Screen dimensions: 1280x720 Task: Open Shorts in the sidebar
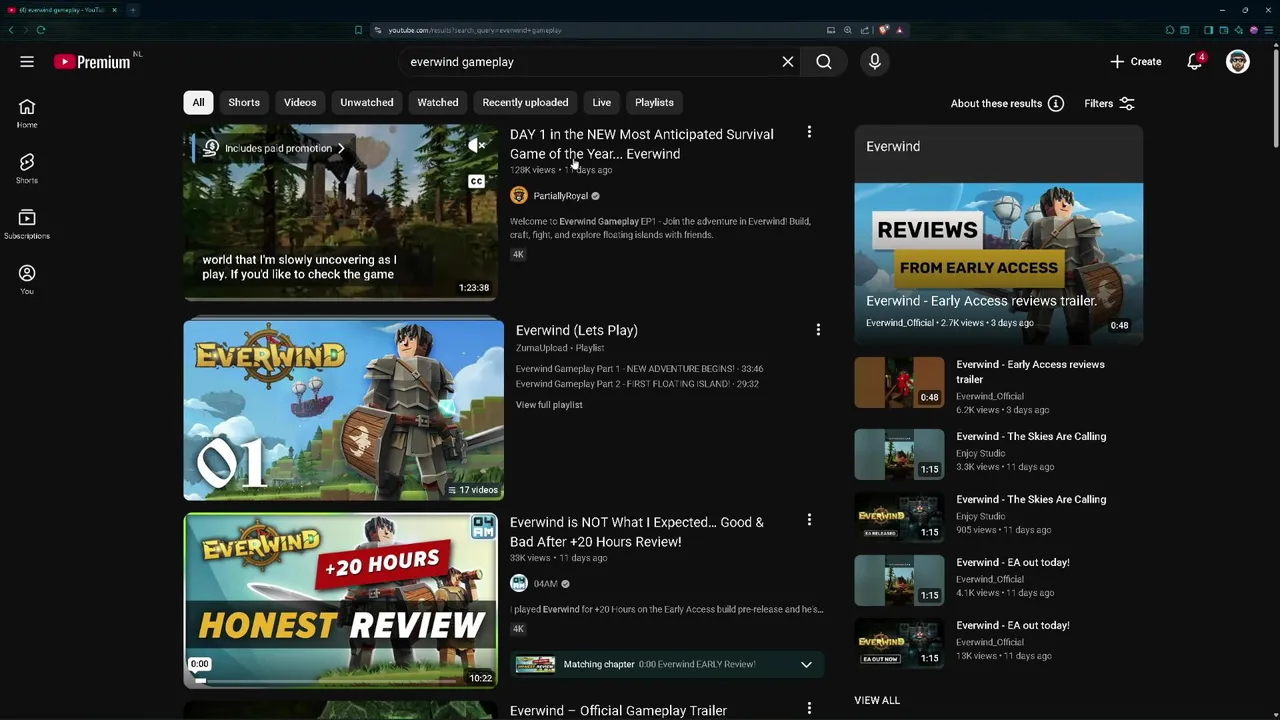click(x=27, y=169)
